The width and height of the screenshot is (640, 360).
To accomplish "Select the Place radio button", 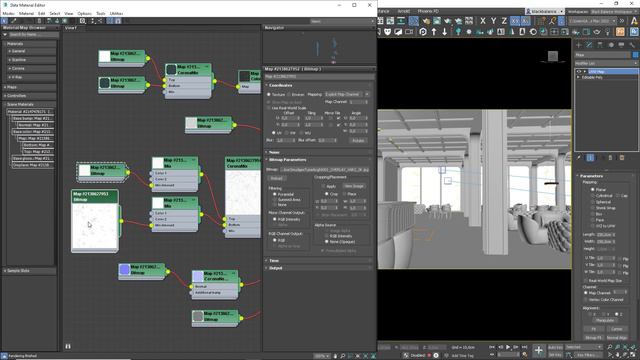I will (344, 194).
